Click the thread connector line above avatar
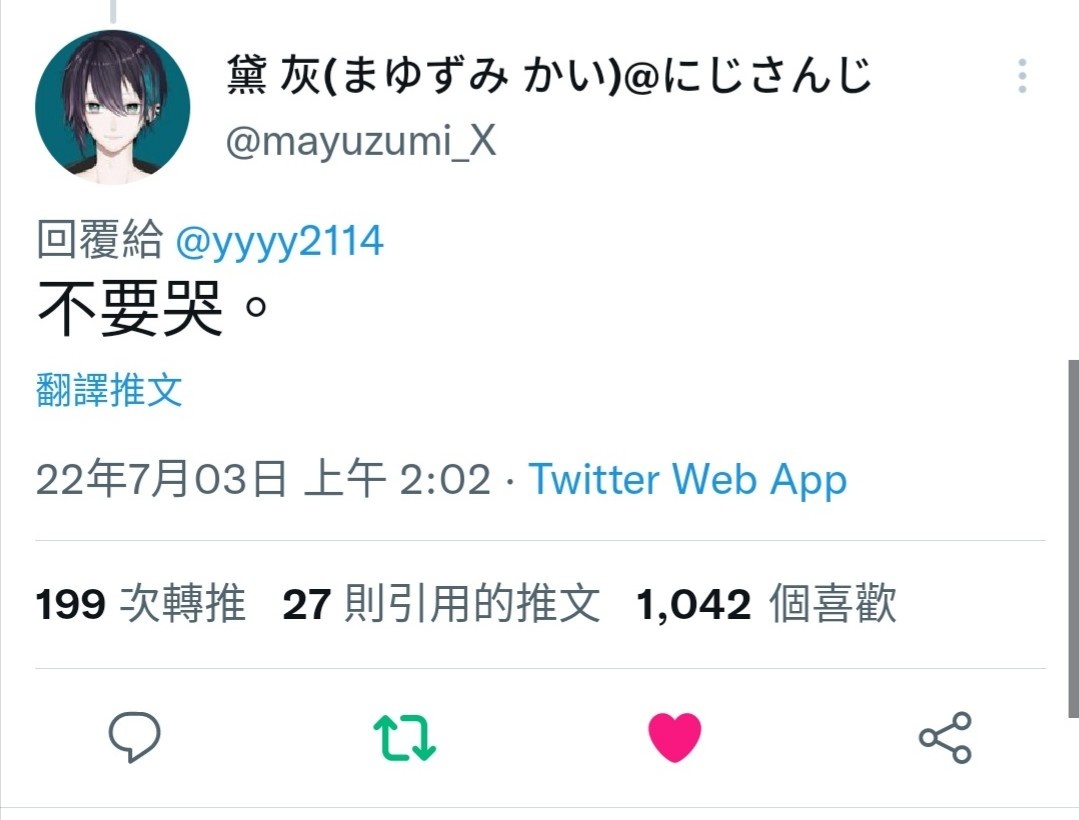Image resolution: width=1079 pixels, height=820 pixels. point(113,11)
